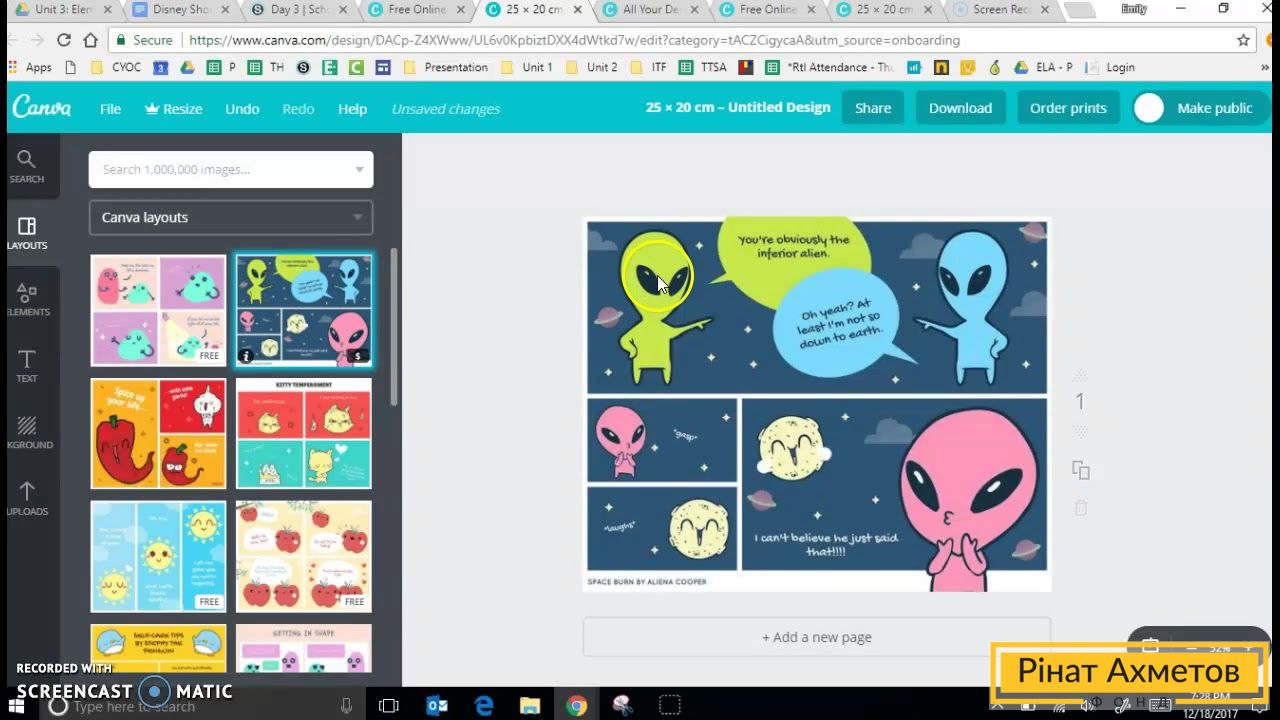
Task: Click the Cortana microphone icon
Action: 346,706
